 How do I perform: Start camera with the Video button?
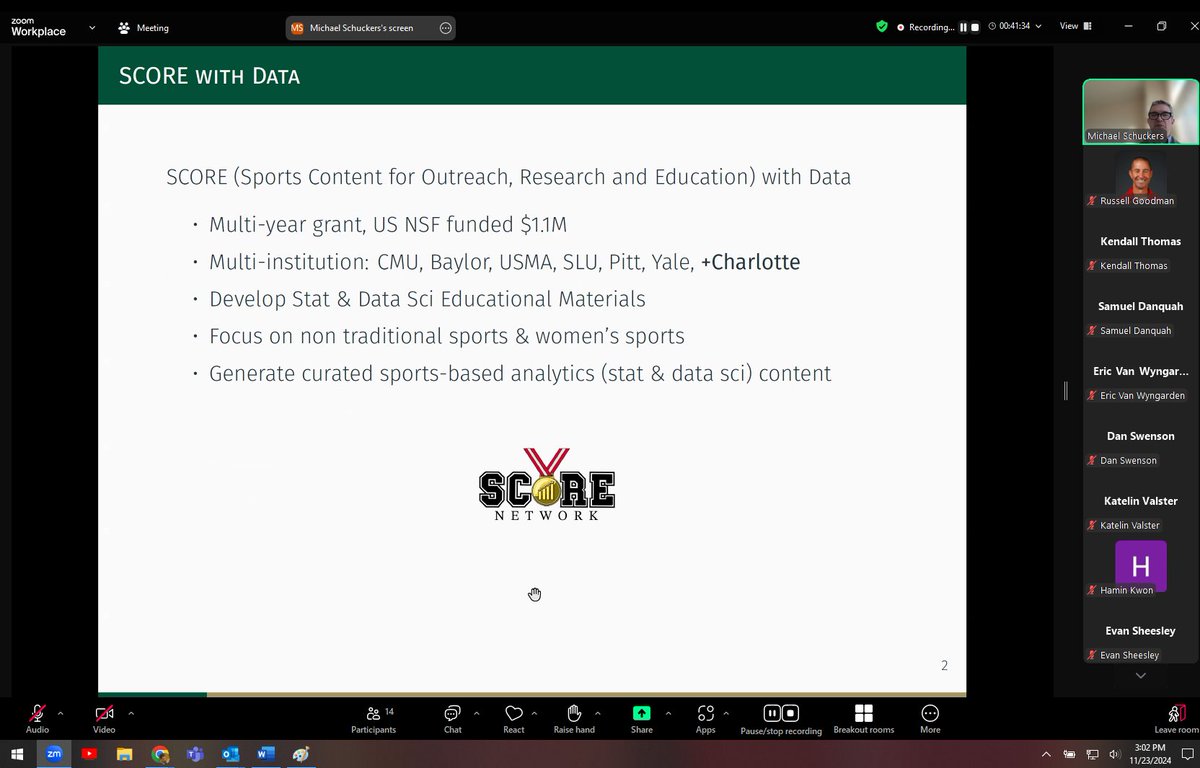point(104,718)
